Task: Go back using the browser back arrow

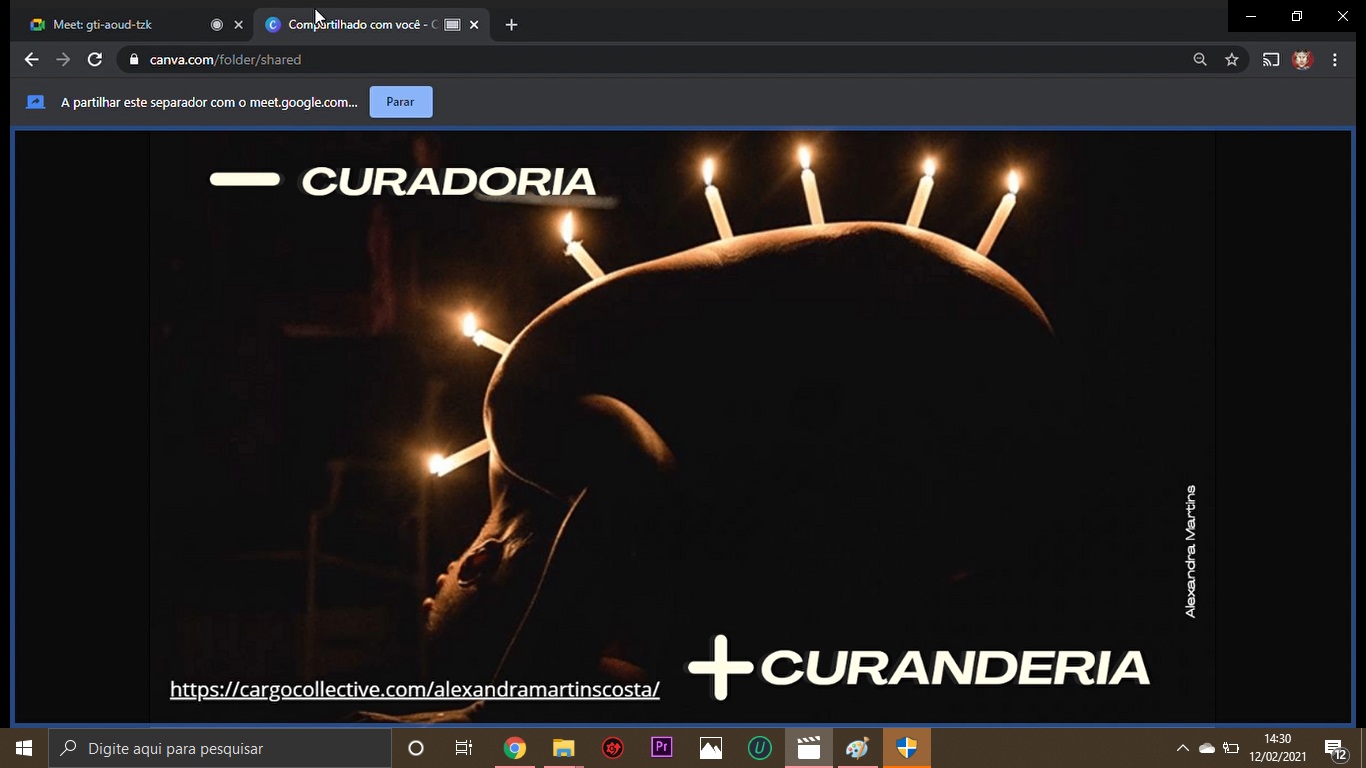Action: click(x=31, y=60)
